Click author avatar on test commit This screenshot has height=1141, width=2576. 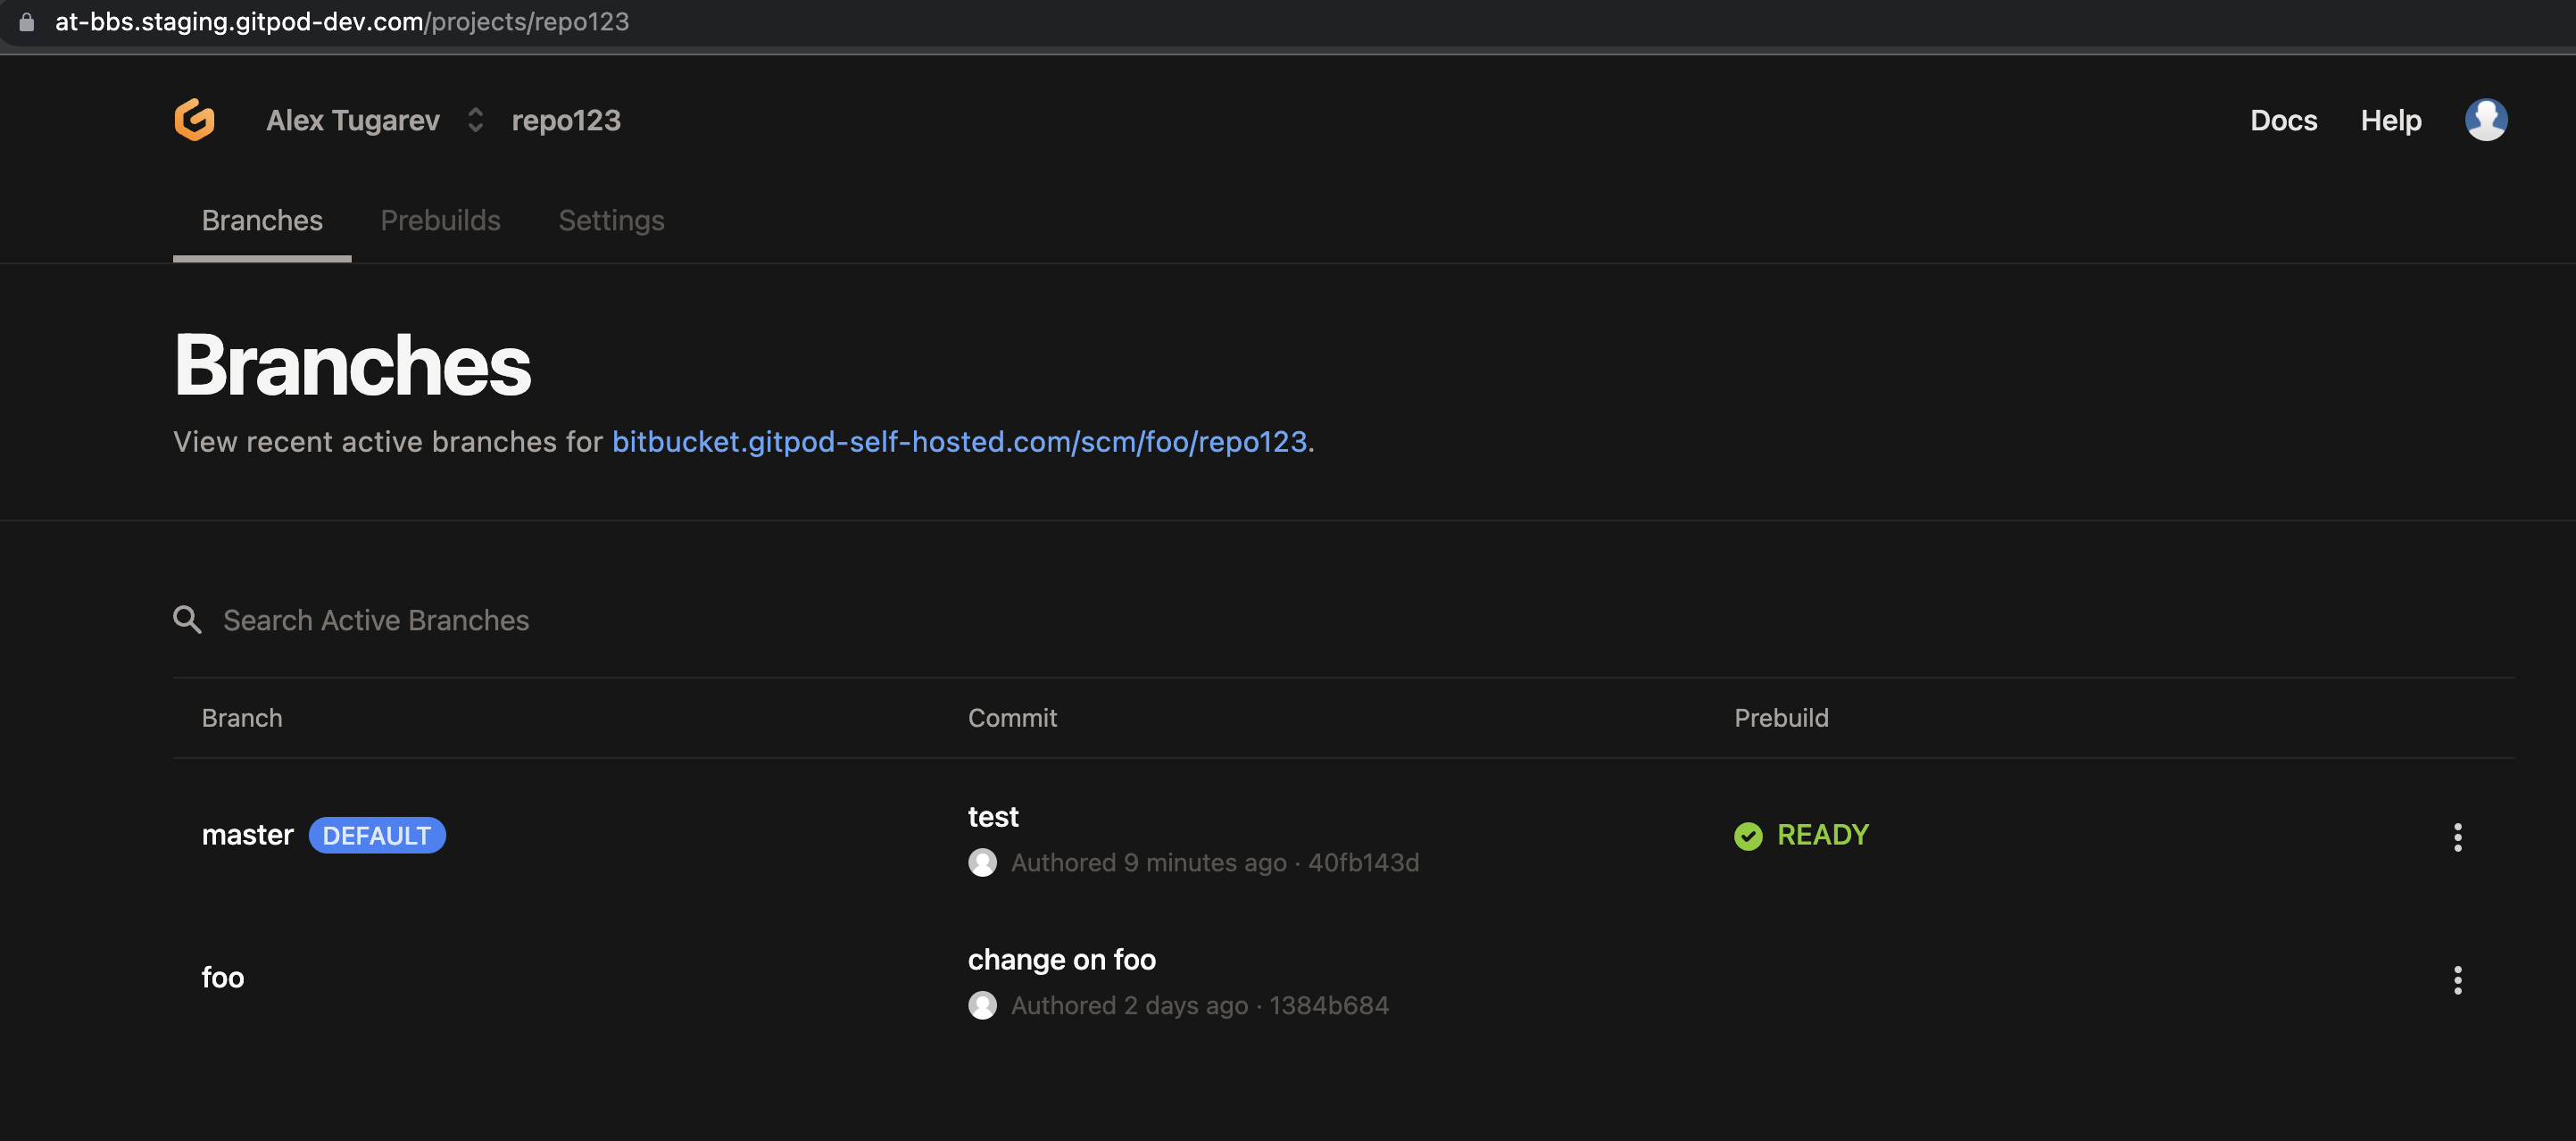point(982,863)
